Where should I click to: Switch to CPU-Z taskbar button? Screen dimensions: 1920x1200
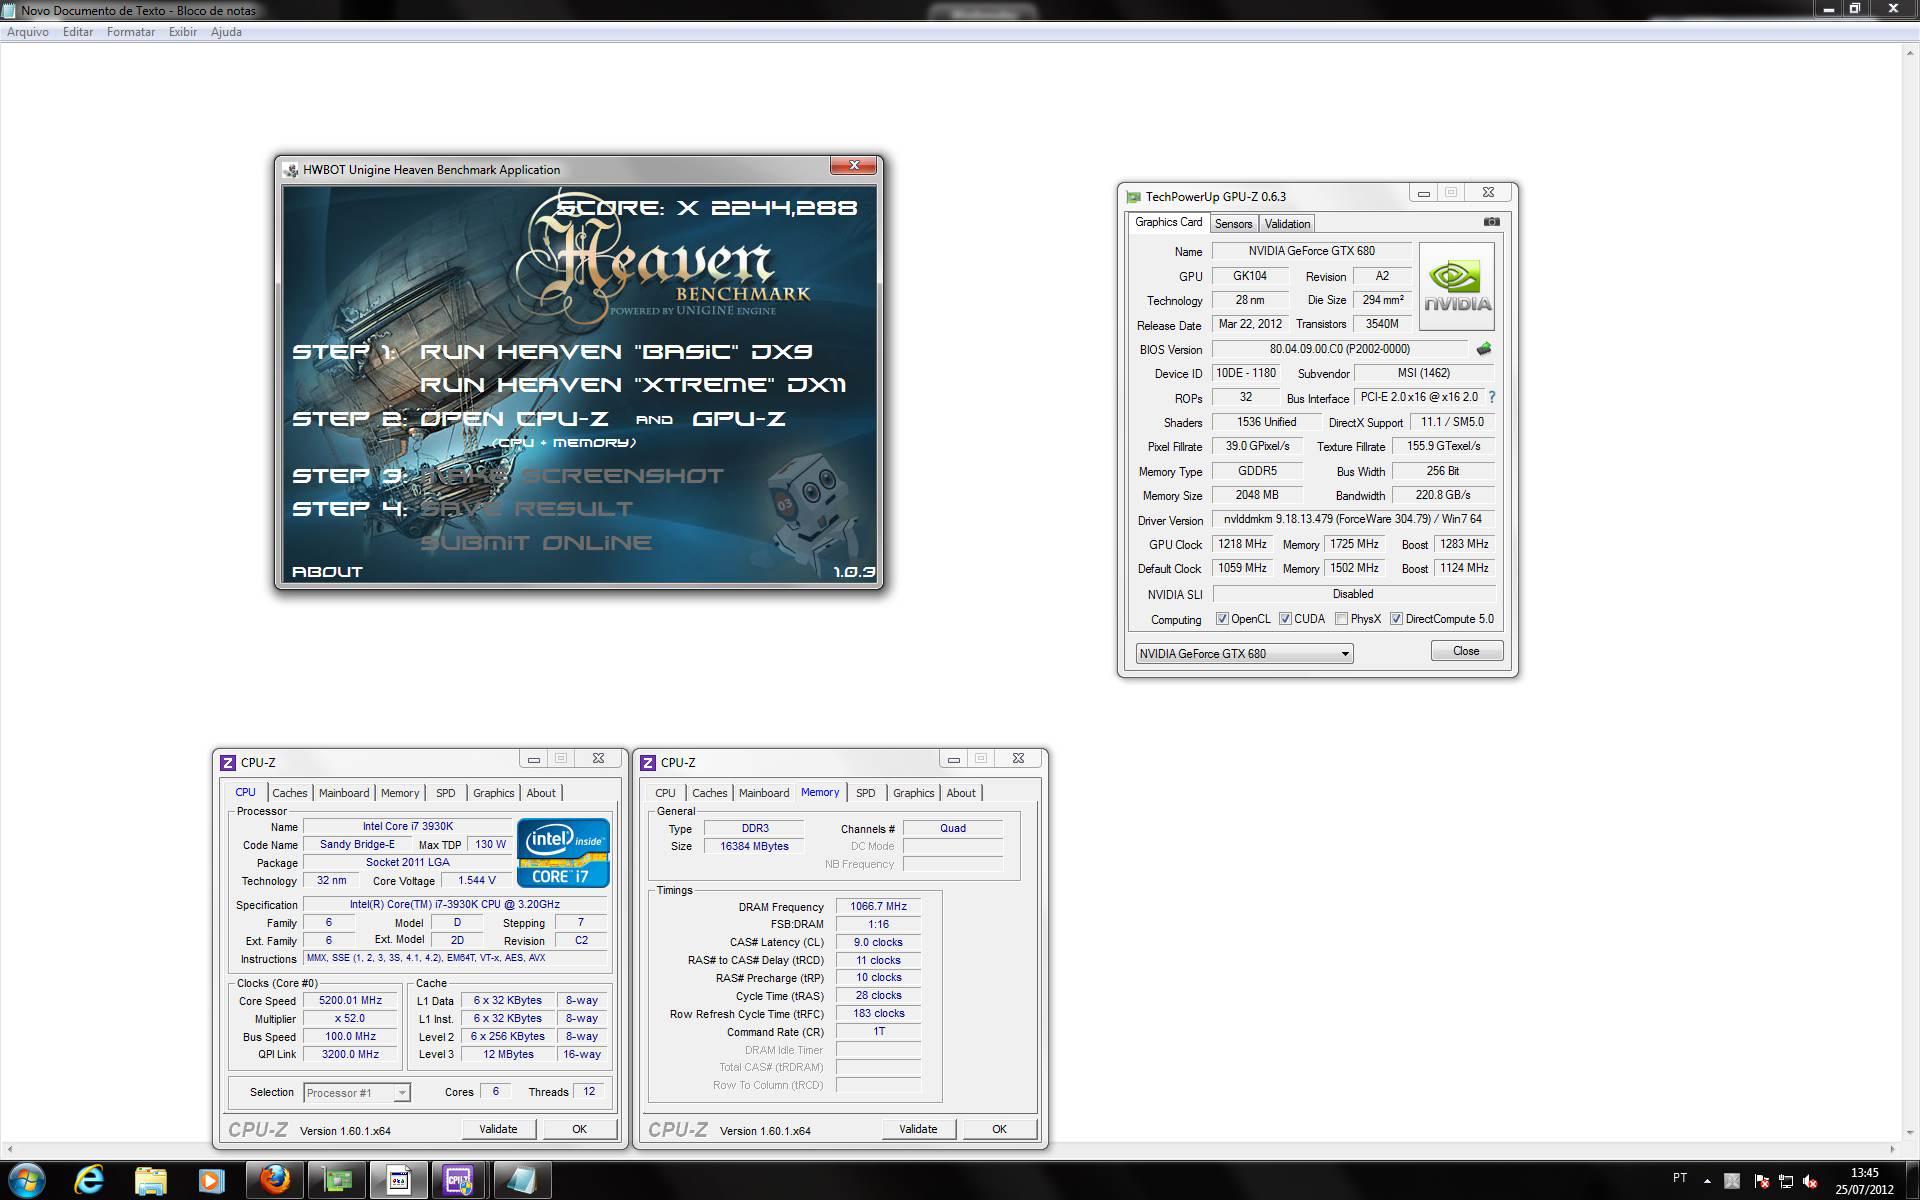click(x=458, y=1180)
